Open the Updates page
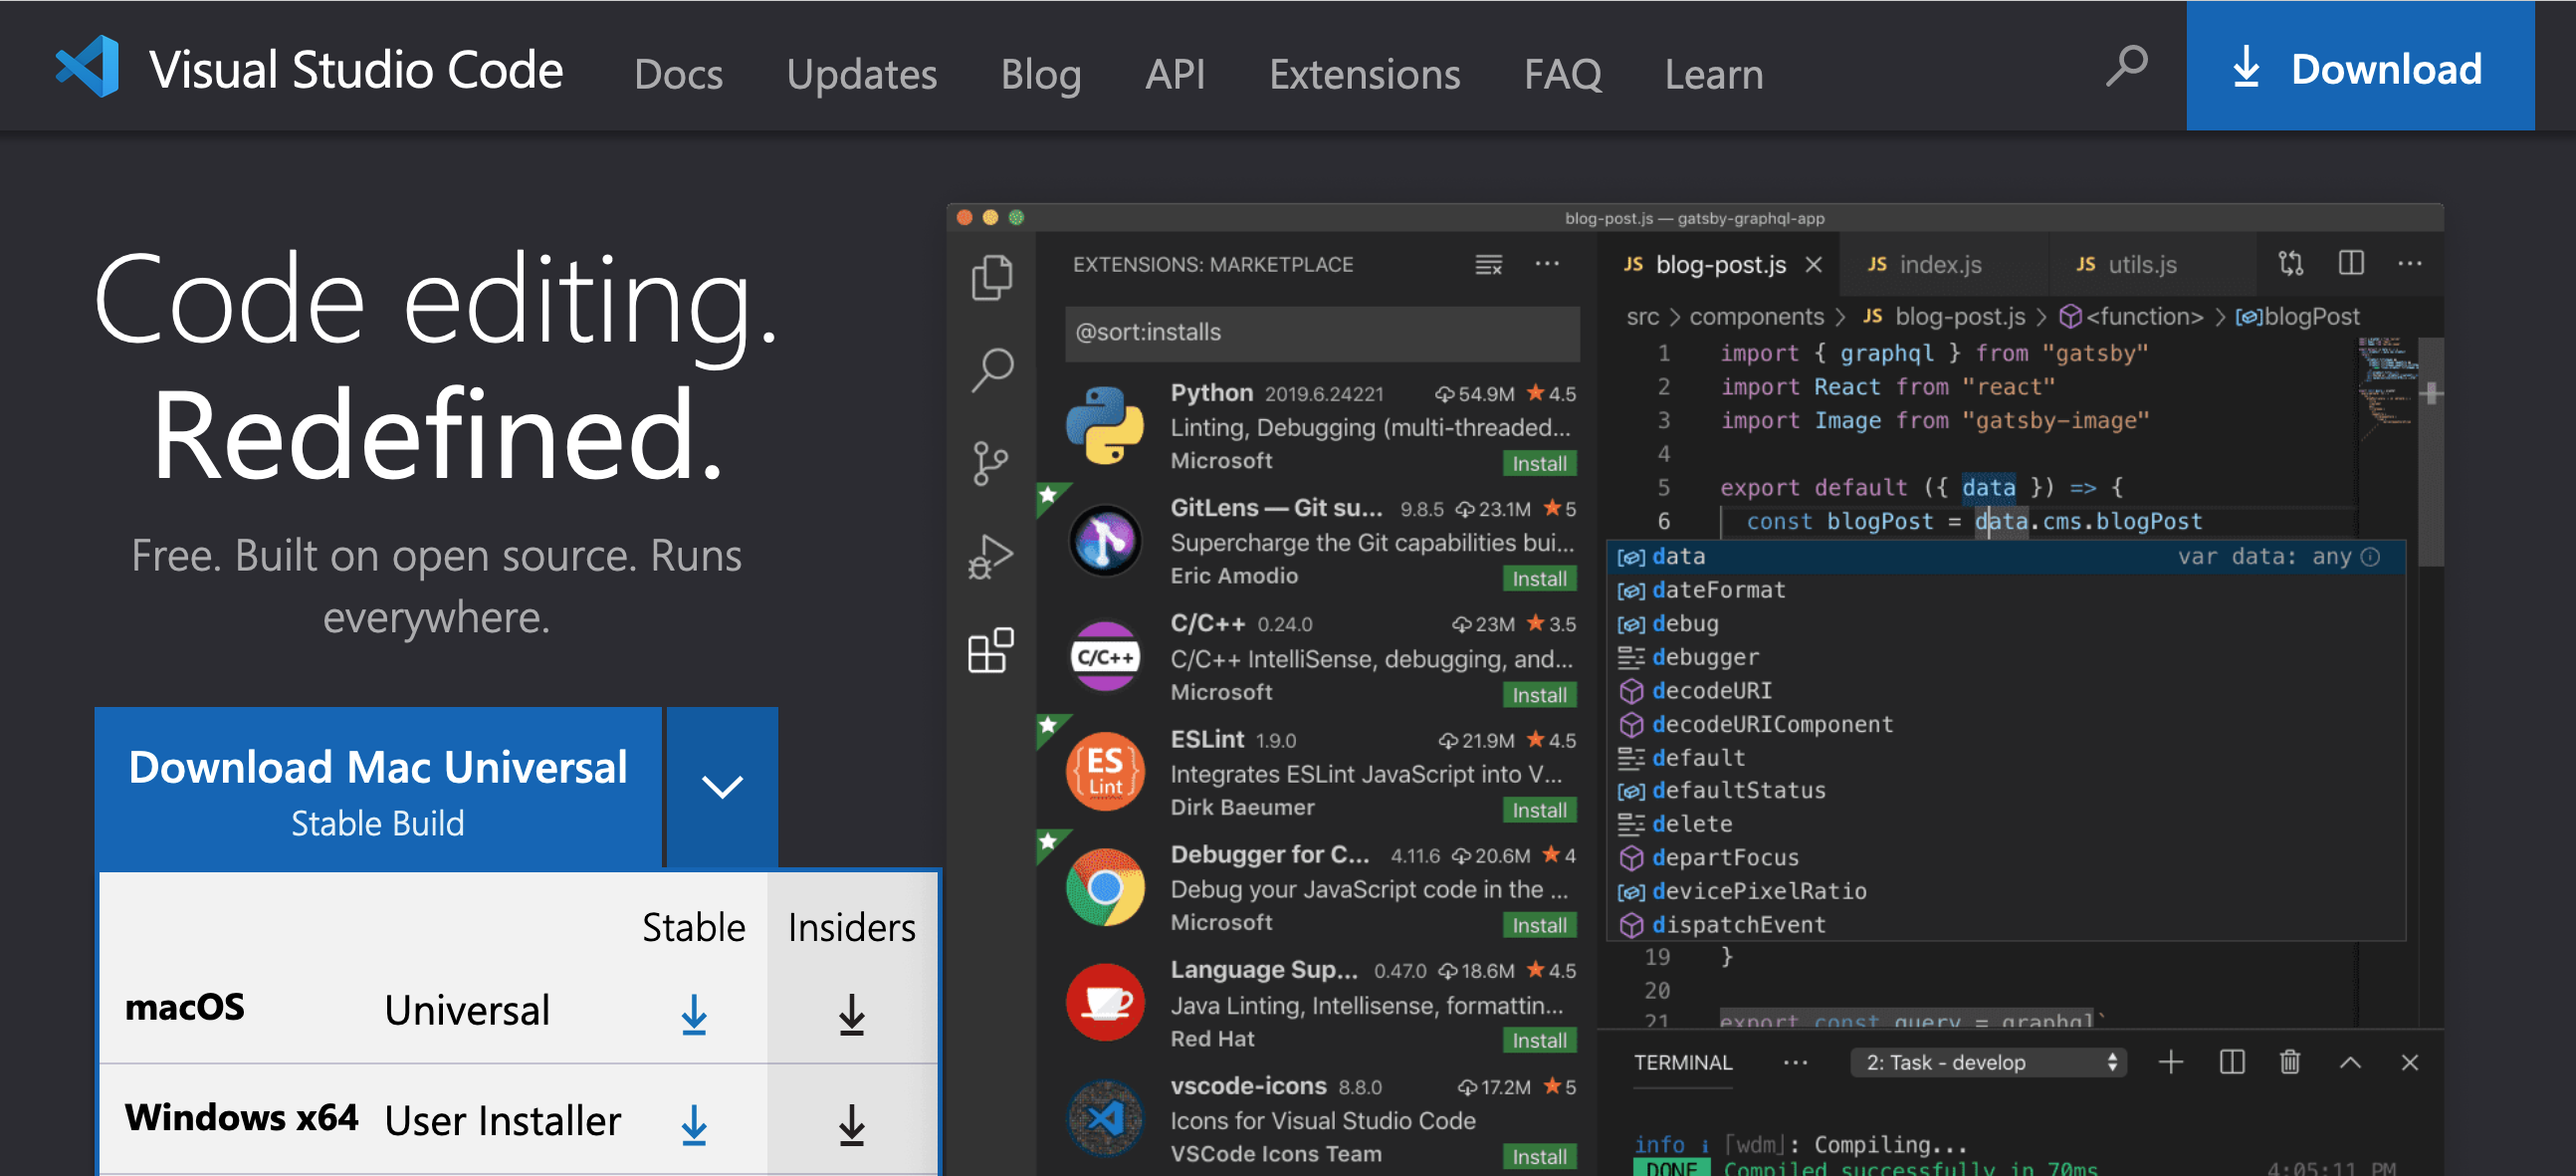The image size is (2576, 1176). 862,74
